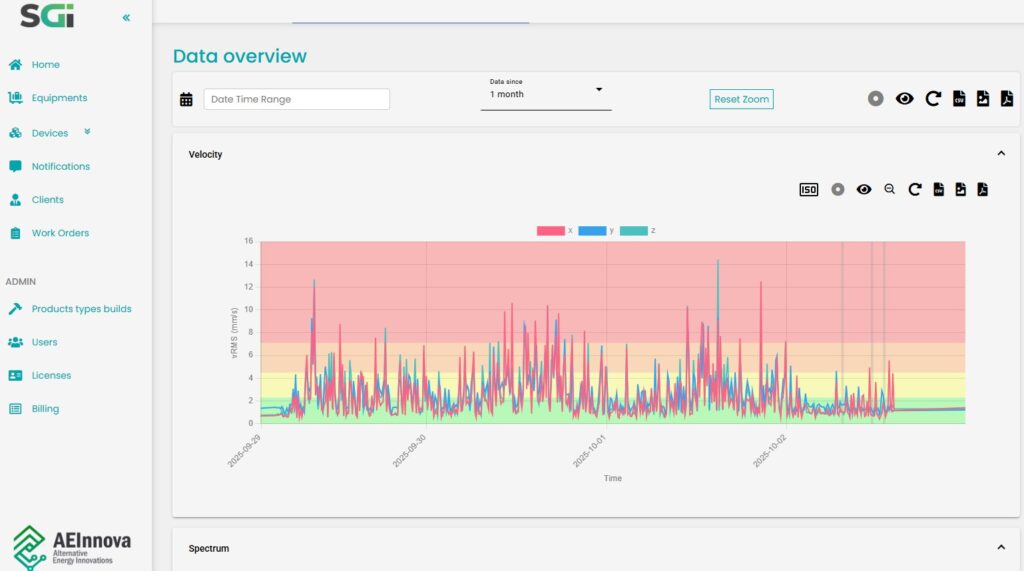
Task: Toggle visibility with top toolbar eye icon
Action: point(904,99)
